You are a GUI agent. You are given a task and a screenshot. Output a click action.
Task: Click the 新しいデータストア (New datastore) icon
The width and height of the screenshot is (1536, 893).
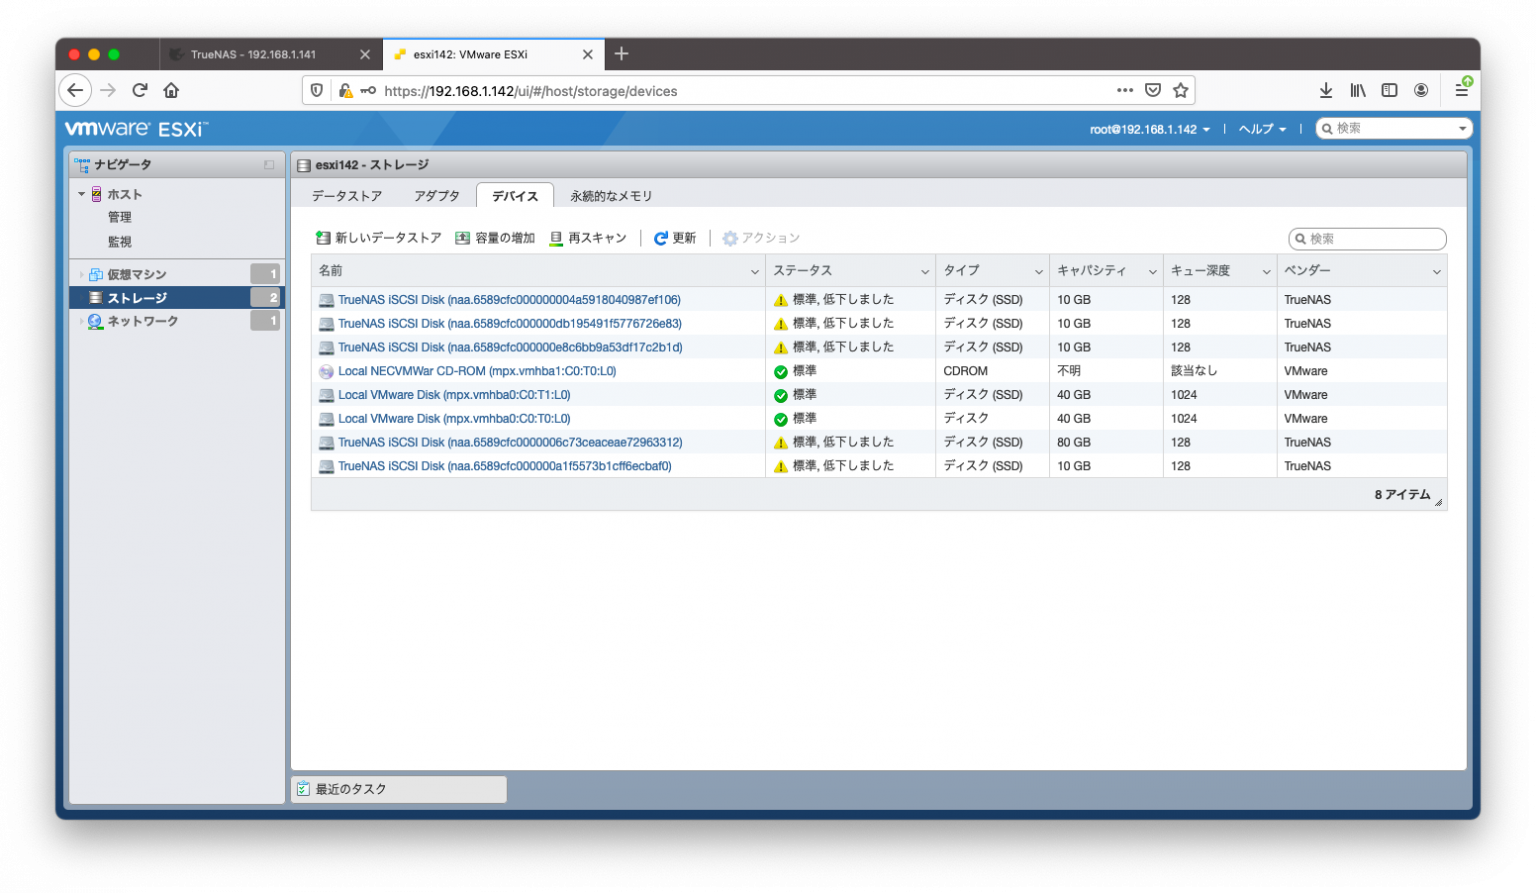tap(322, 238)
